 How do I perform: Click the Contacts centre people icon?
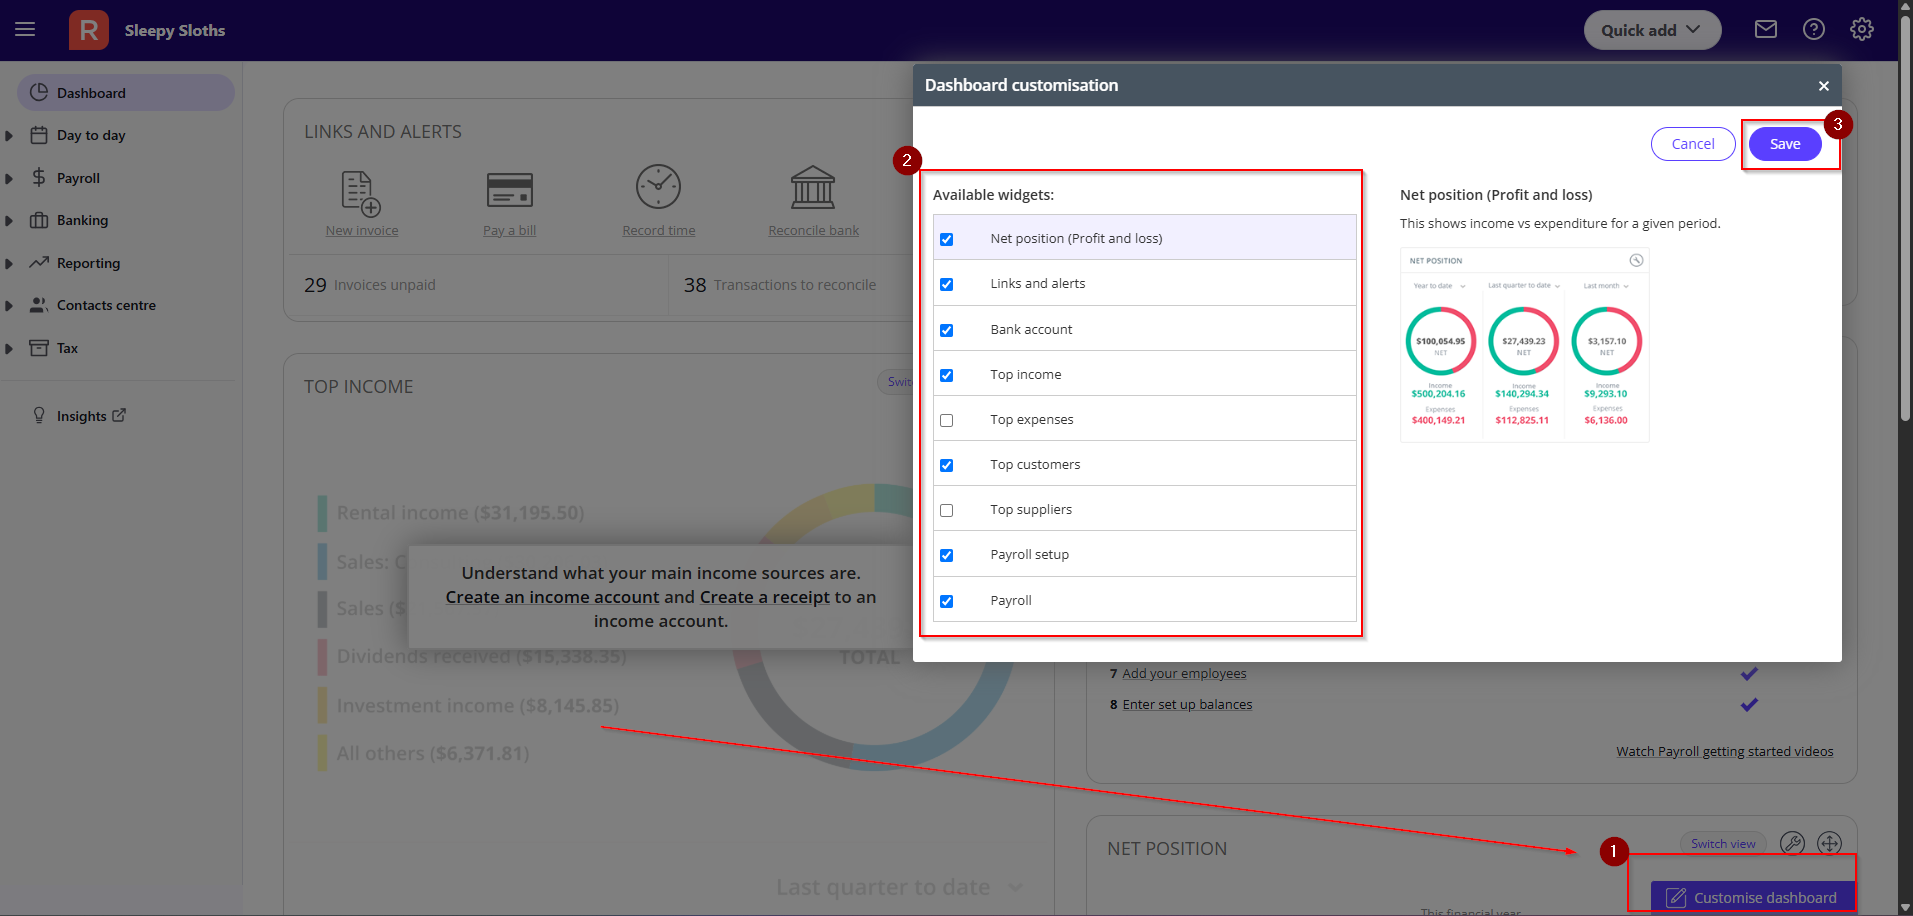pyautogui.click(x=39, y=305)
